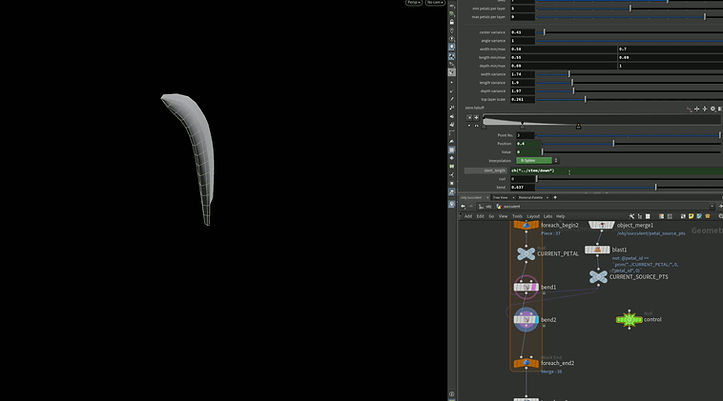Toggle bend1 pink template flag

(533, 287)
